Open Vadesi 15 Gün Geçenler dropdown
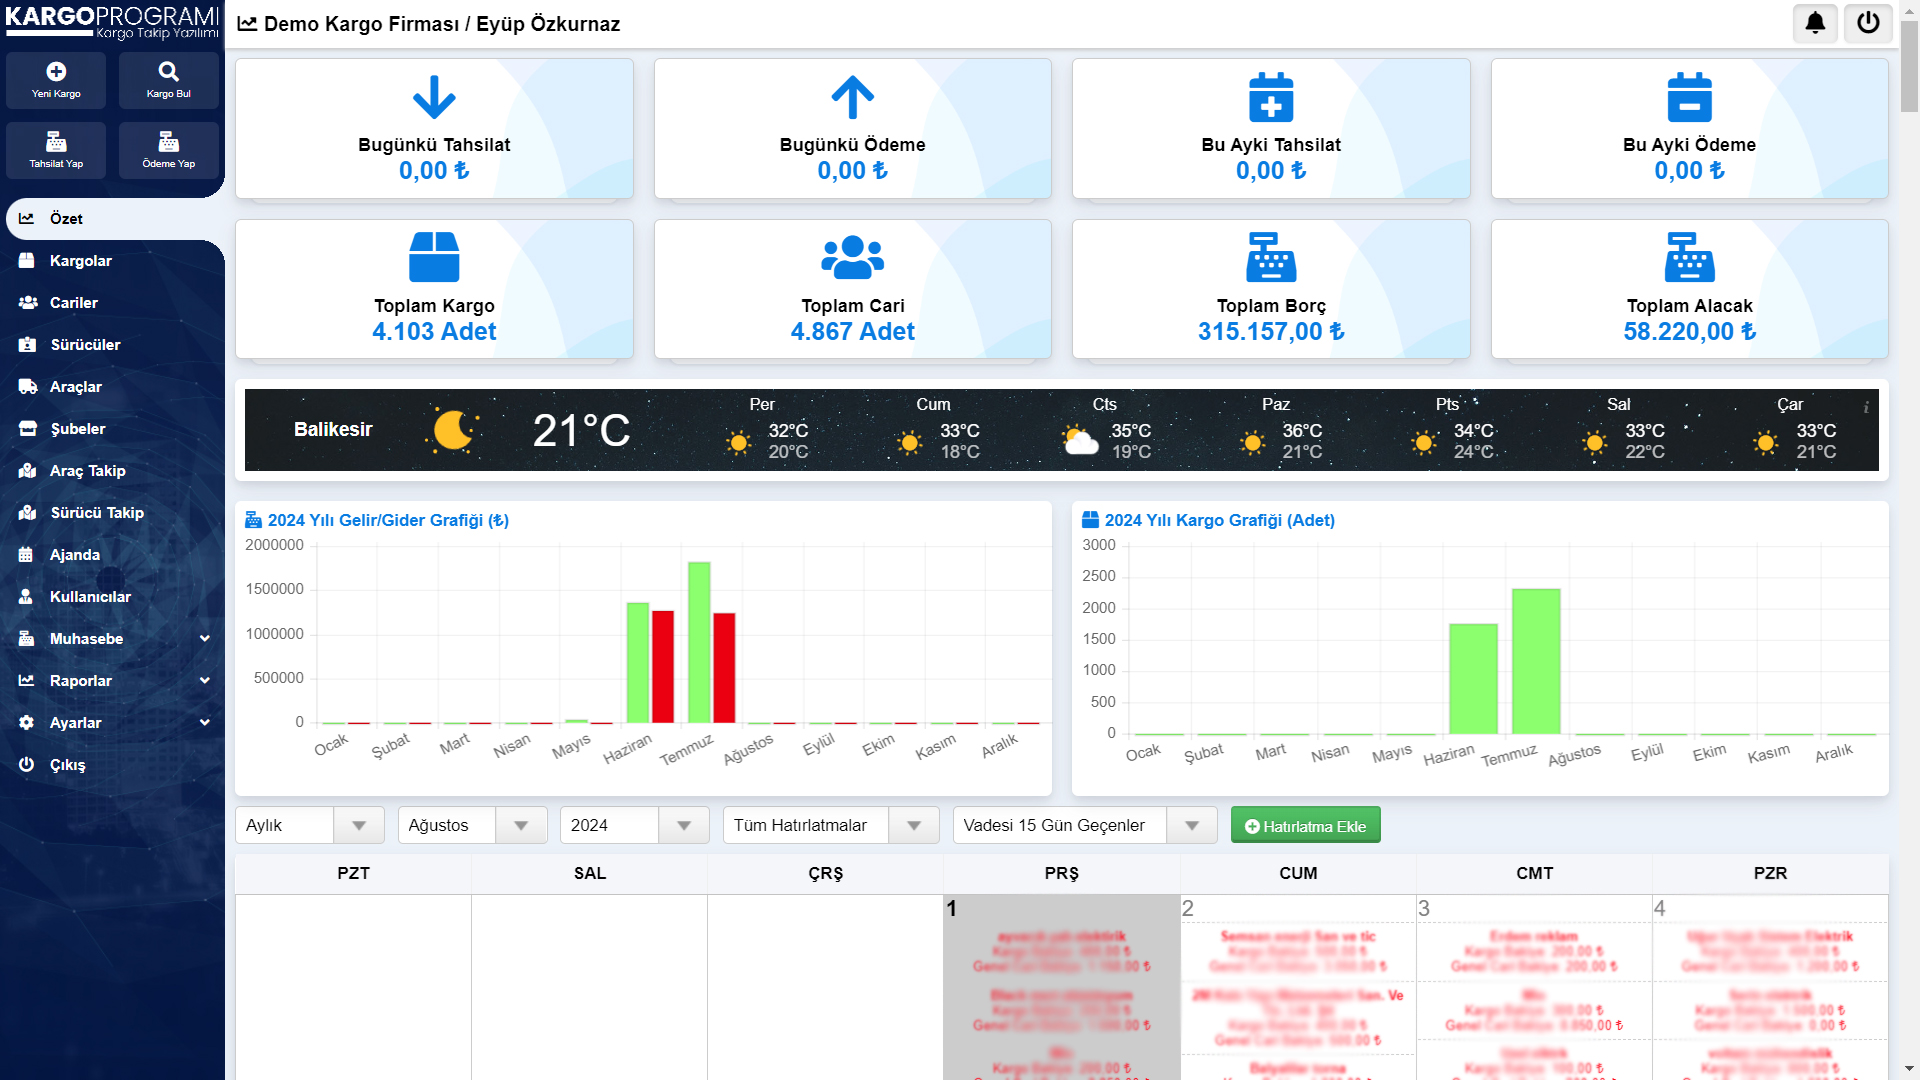Viewport: 1920px width, 1080px height. click(x=1085, y=825)
